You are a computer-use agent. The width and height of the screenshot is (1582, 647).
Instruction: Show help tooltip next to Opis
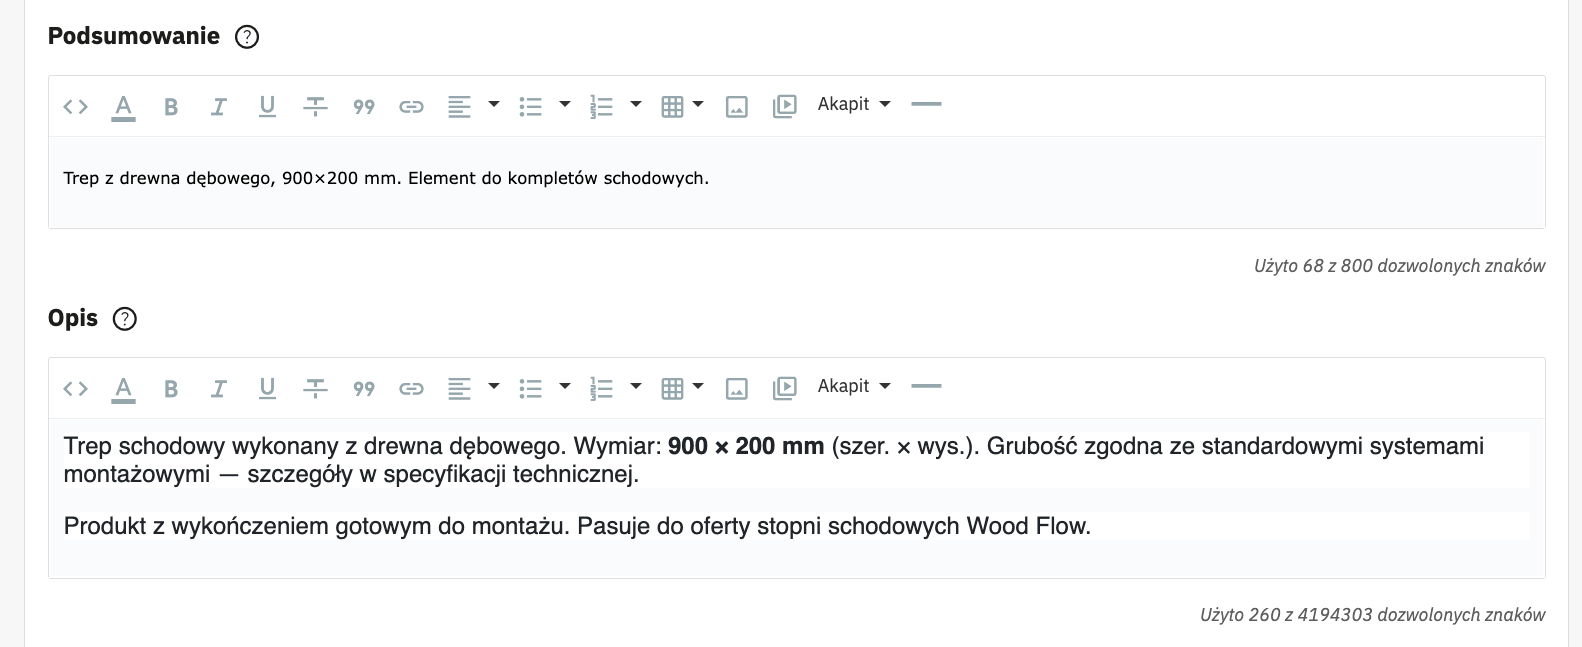[125, 319]
